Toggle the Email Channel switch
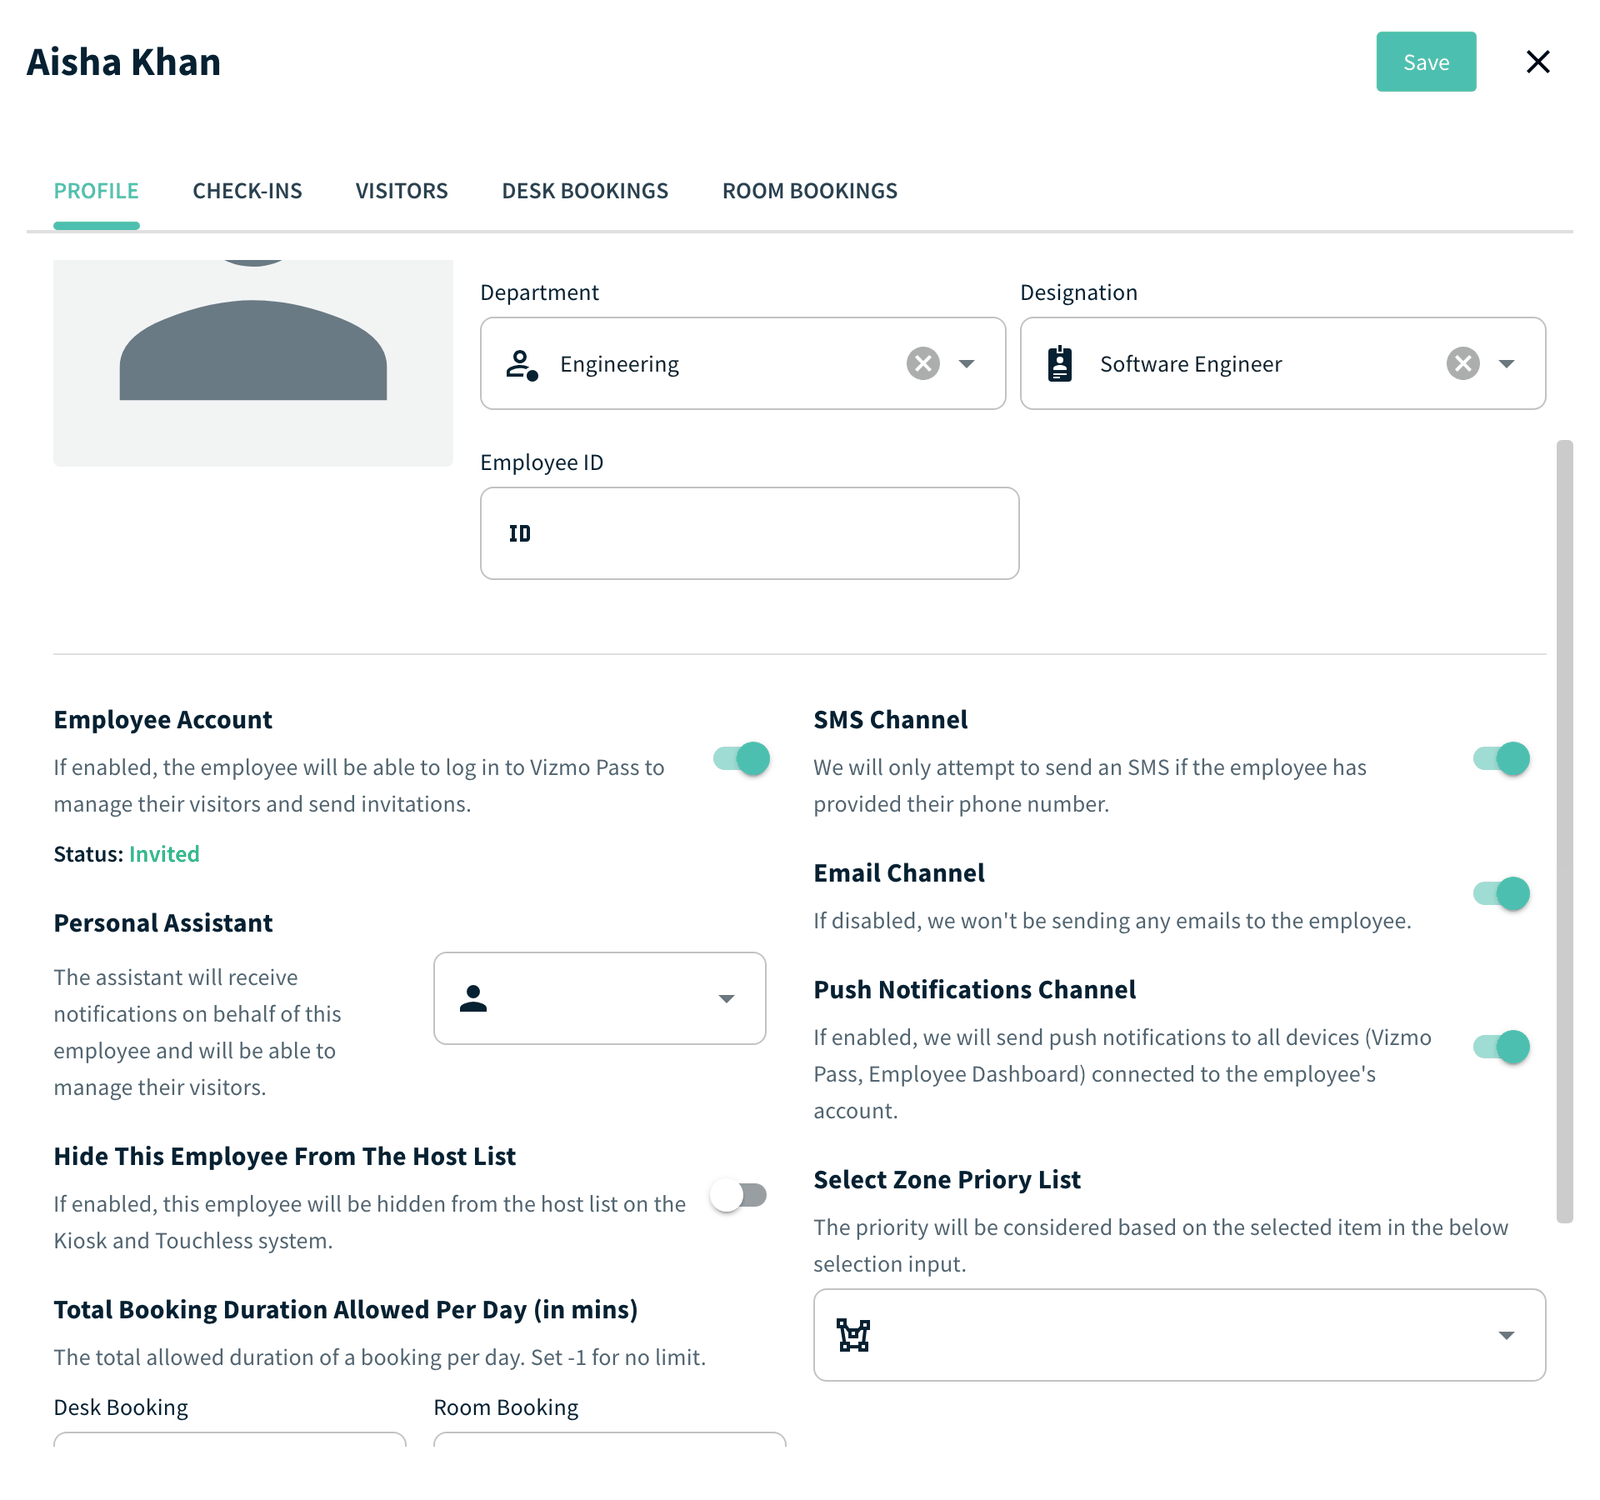The image size is (1600, 1500). pyautogui.click(x=1501, y=893)
